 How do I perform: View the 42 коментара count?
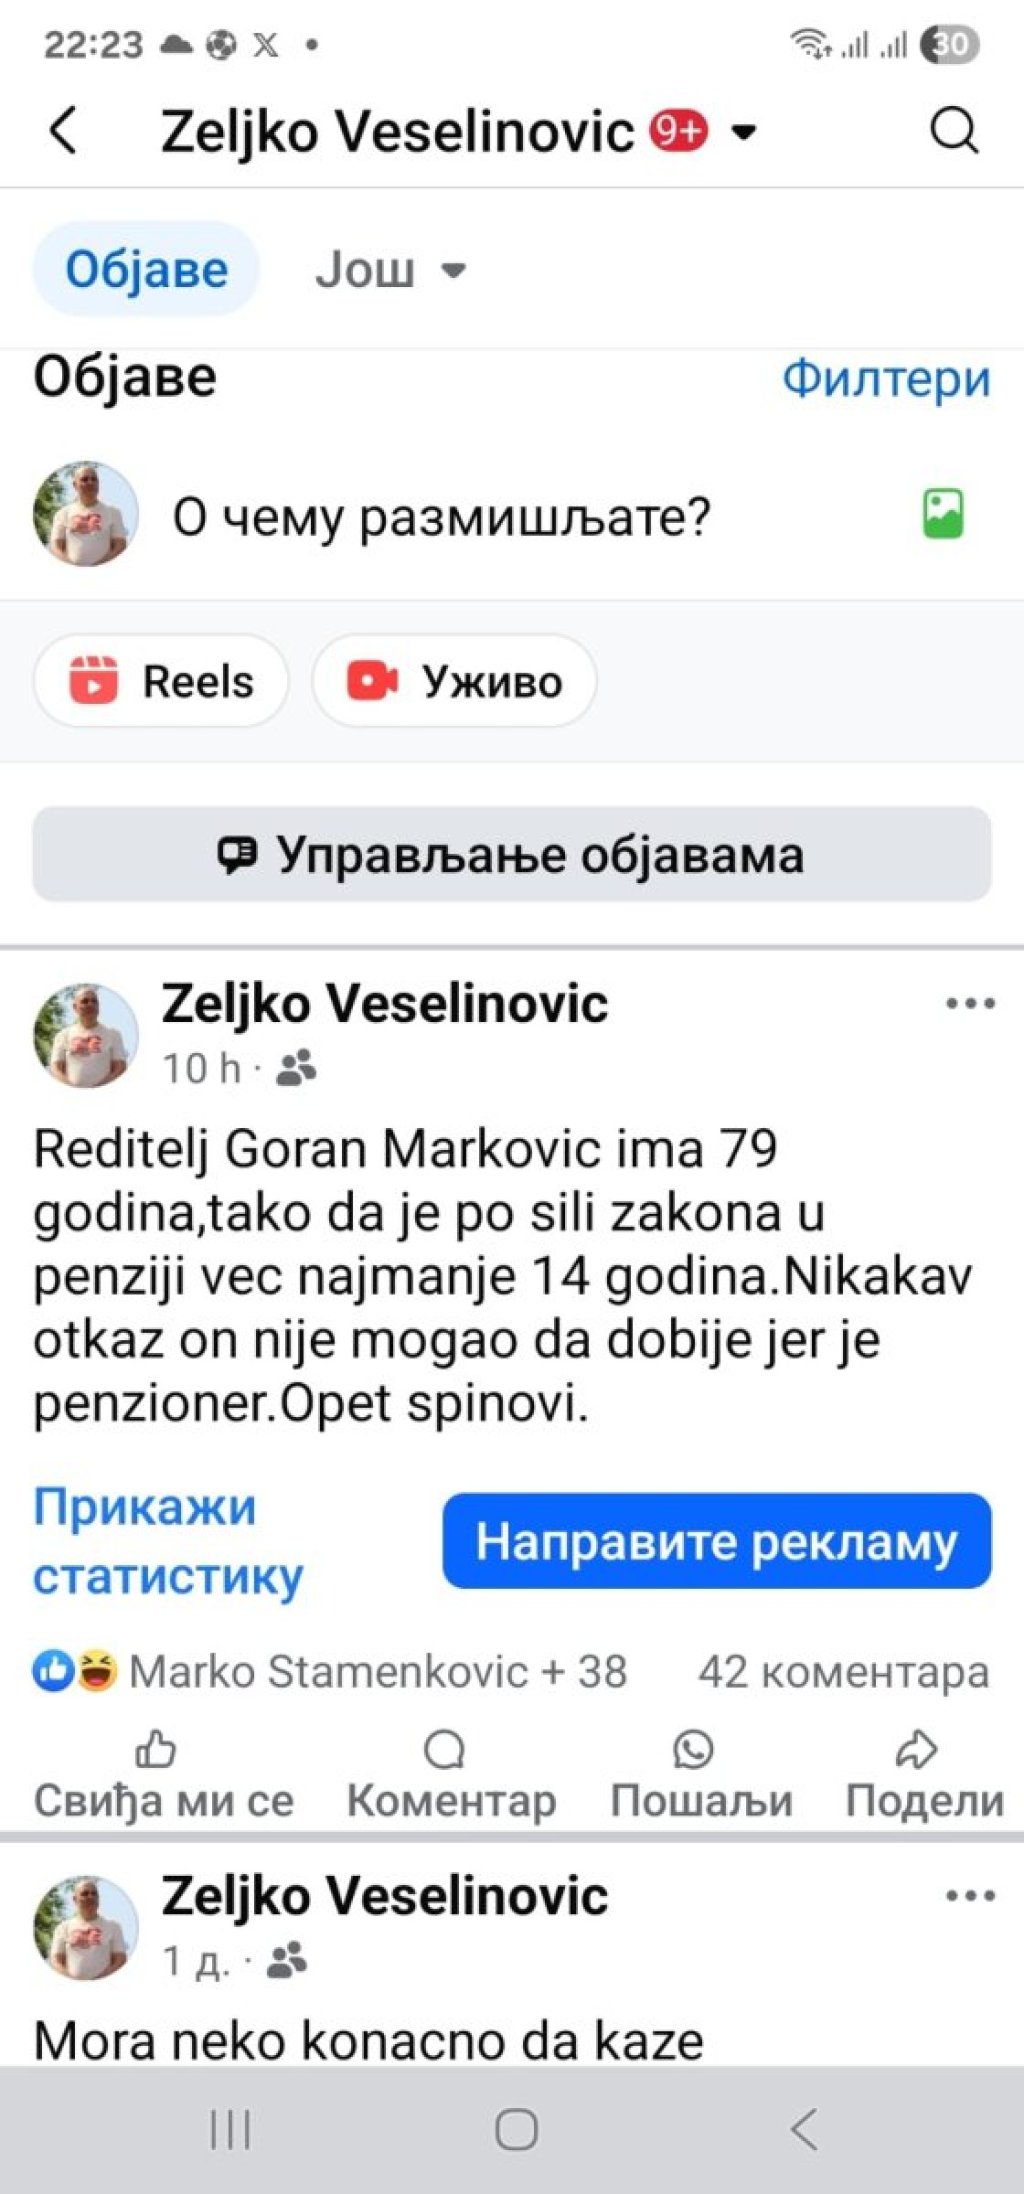(x=843, y=1672)
